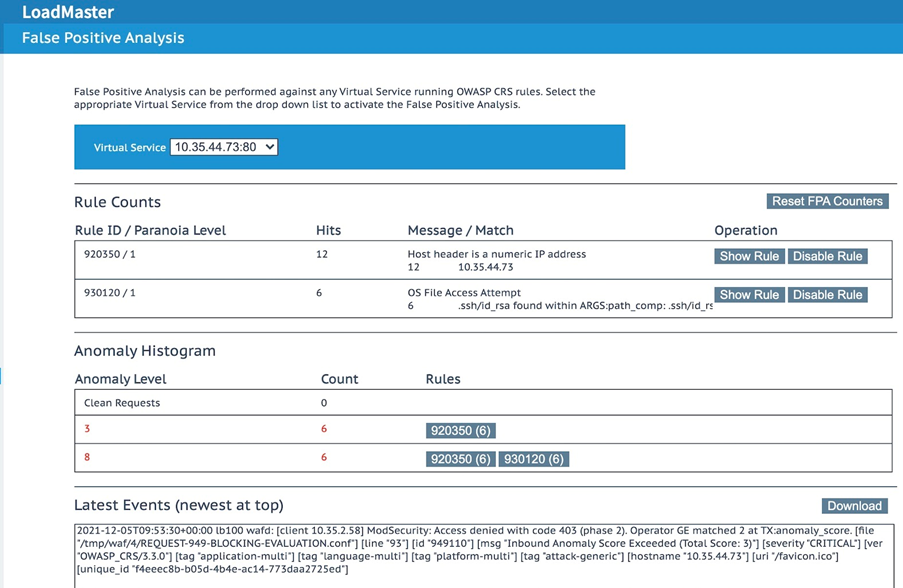Viewport: 903px width, 588px height.
Task: Click Clean Requests count 0
Action: click(324, 403)
